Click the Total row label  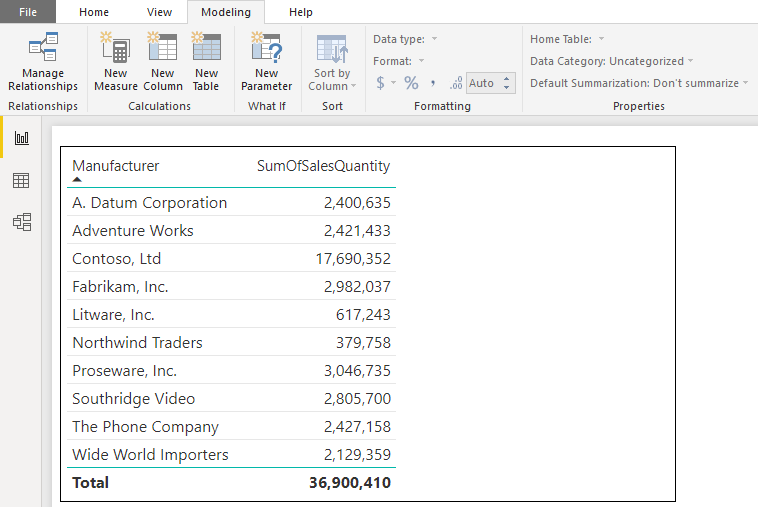[x=90, y=483]
